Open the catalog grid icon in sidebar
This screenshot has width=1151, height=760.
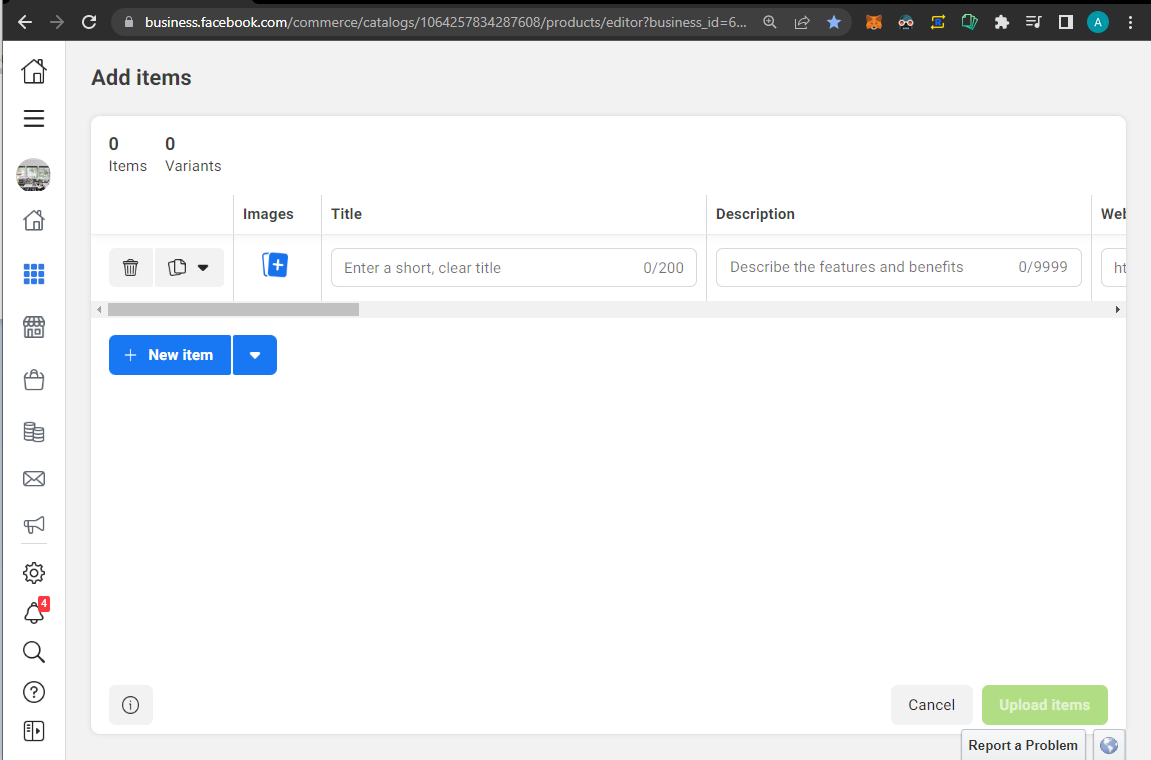pyautogui.click(x=34, y=274)
